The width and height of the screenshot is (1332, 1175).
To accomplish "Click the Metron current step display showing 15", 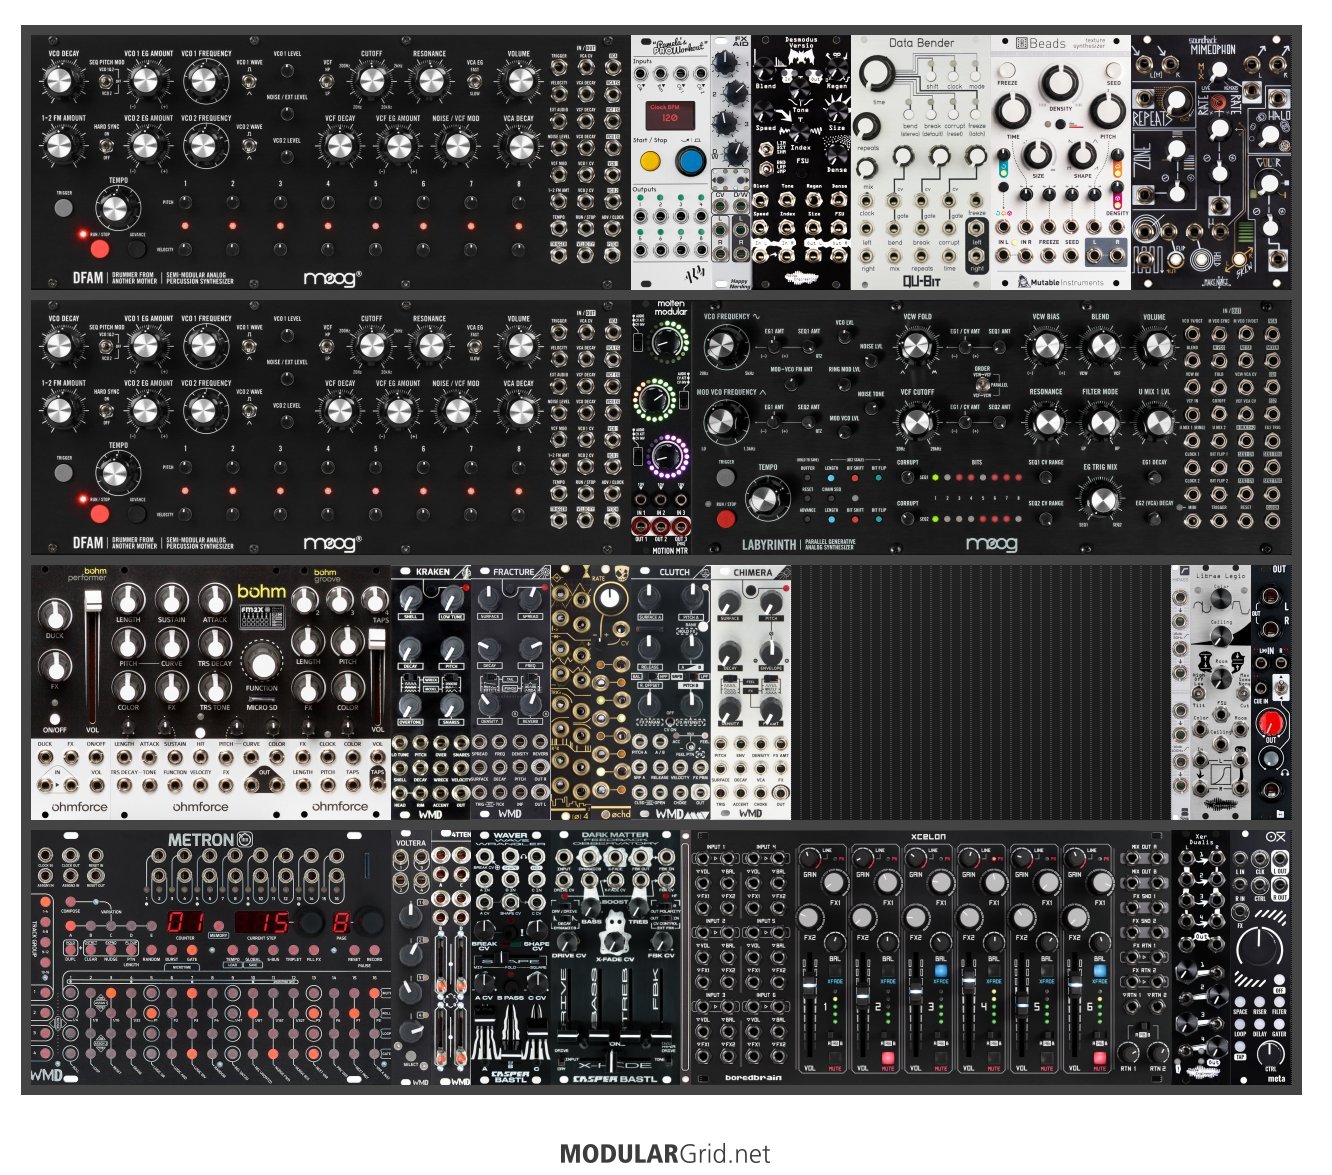I will pyautogui.click(x=262, y=924).
